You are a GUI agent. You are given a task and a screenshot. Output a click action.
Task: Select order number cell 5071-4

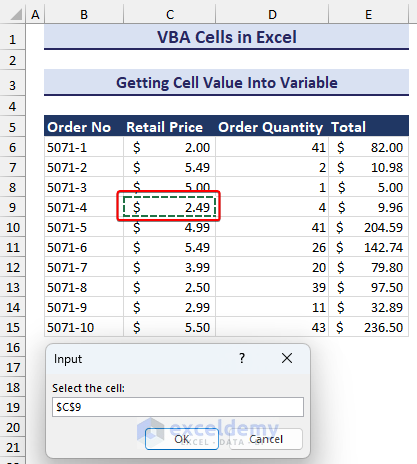[x=84, y=207]
